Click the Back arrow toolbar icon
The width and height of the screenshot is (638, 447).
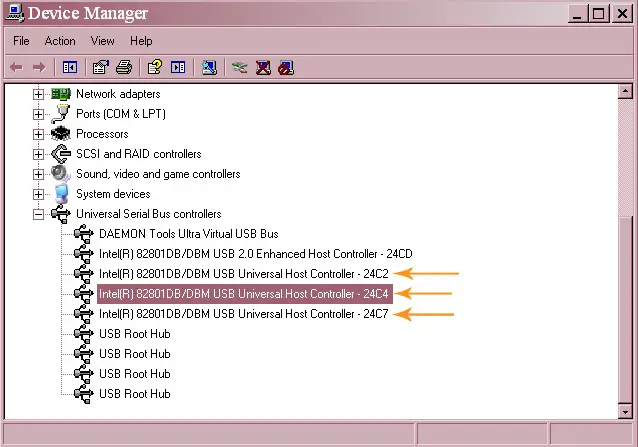pyautogui.click(x=16, y=67)
